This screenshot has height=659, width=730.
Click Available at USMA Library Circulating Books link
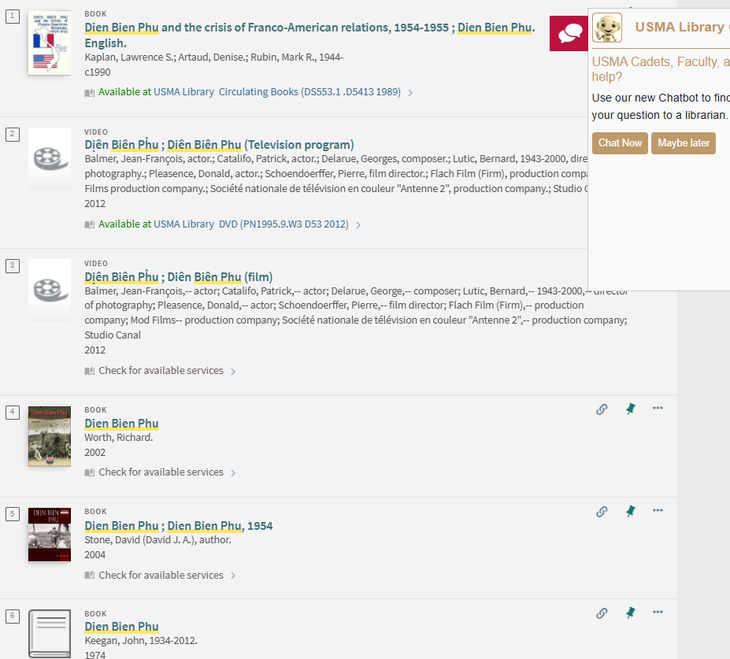pos(250,92)
